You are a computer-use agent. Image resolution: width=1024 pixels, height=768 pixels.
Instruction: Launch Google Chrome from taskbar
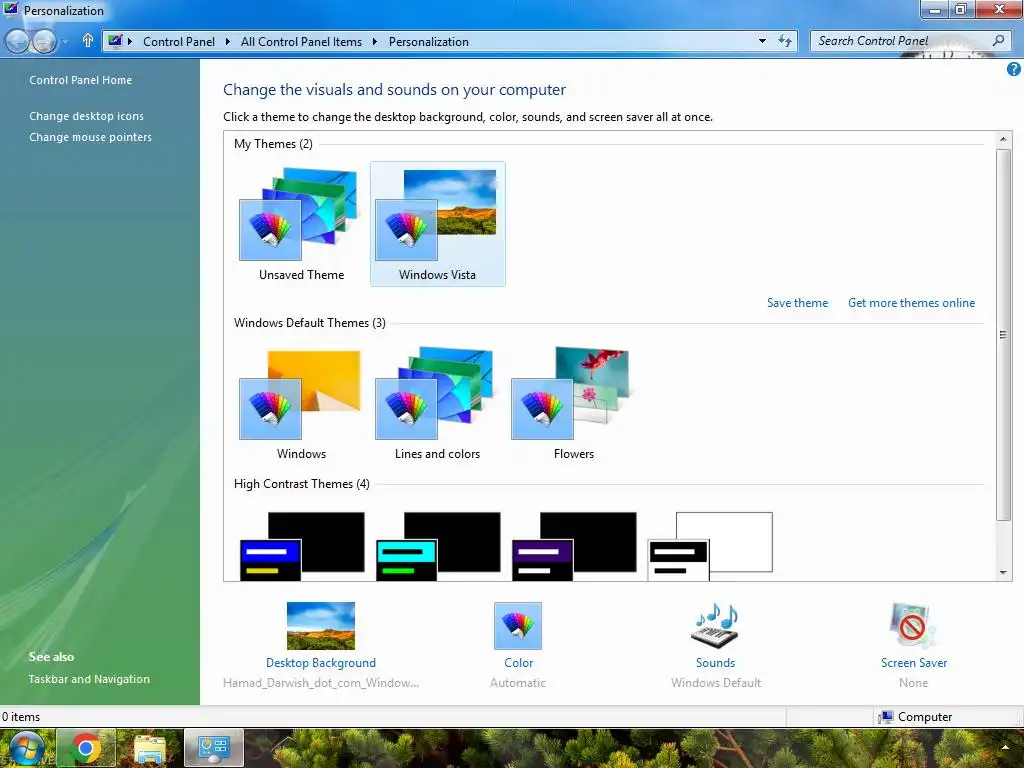pyautogui.click(x=86, y=747)
